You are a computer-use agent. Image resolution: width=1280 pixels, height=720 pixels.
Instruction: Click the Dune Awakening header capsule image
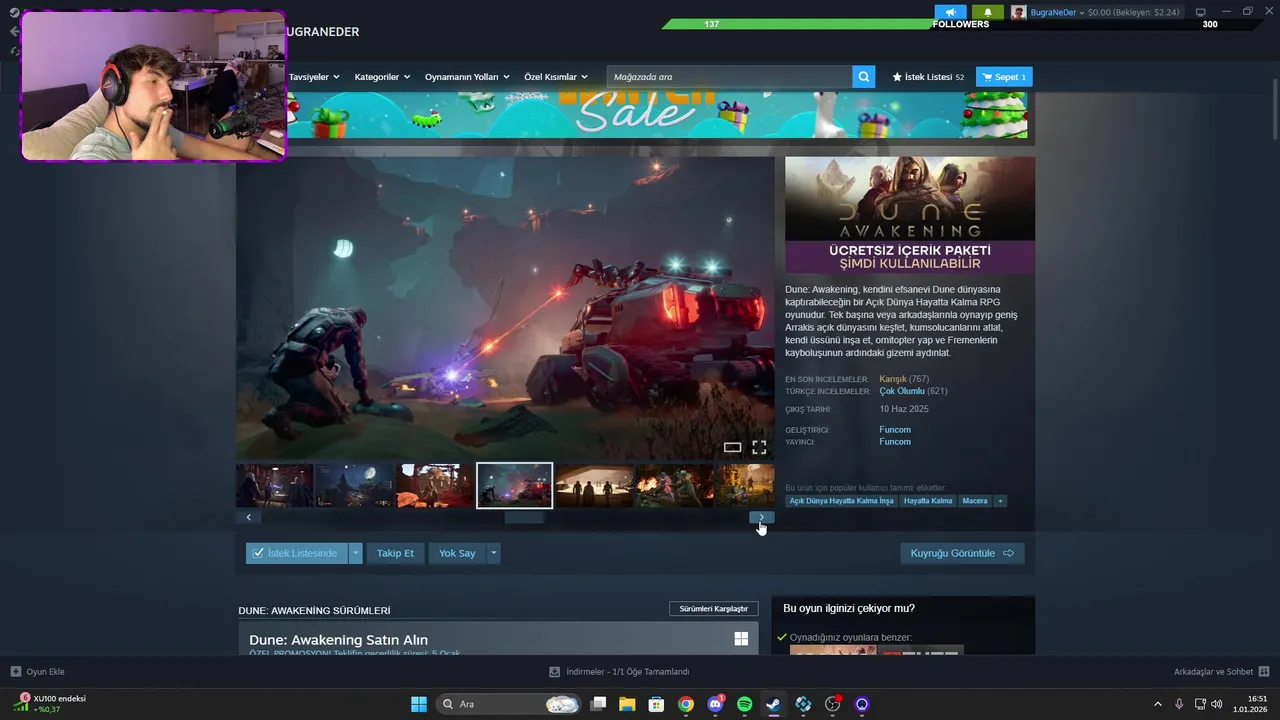tap(910, 215)
